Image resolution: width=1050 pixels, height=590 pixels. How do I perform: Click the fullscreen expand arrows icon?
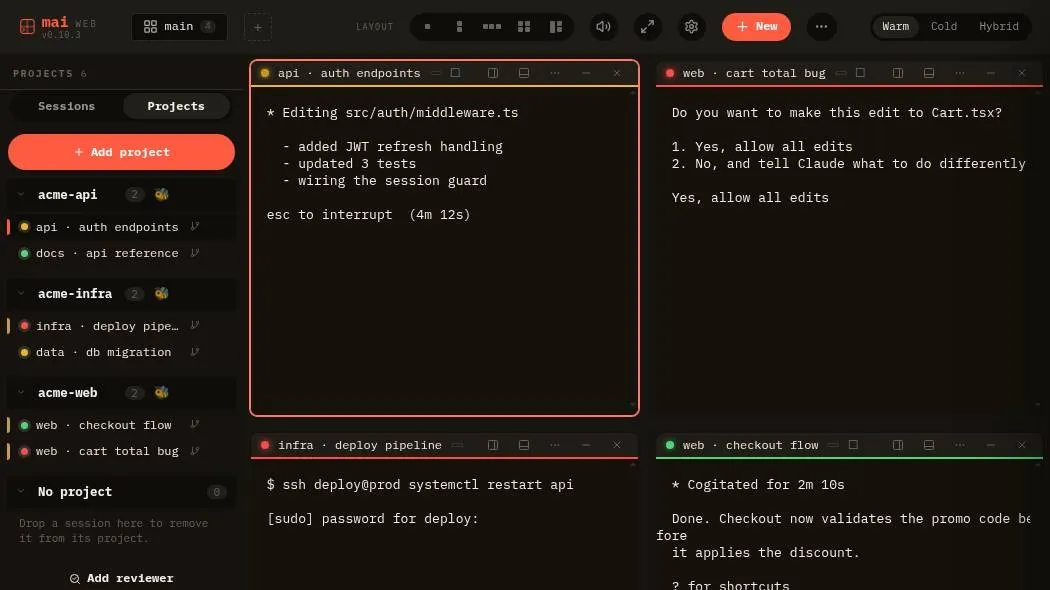point(648,27)
